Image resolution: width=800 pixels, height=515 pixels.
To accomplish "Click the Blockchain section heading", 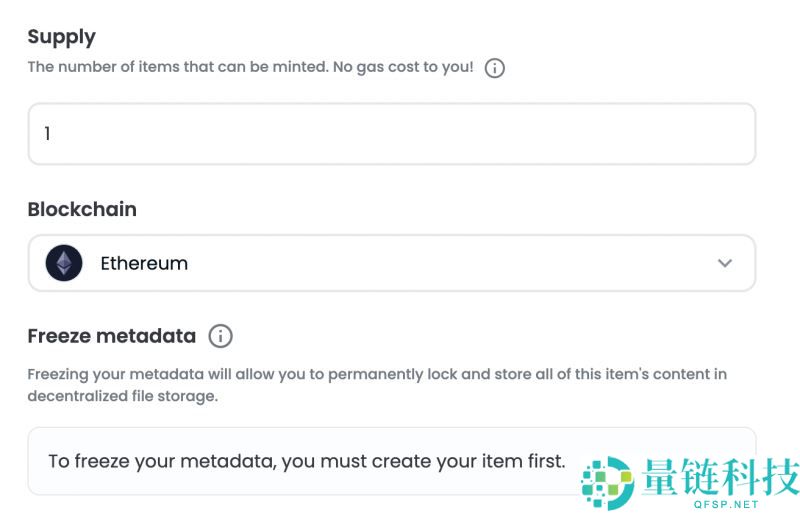I will coord(82,209).
